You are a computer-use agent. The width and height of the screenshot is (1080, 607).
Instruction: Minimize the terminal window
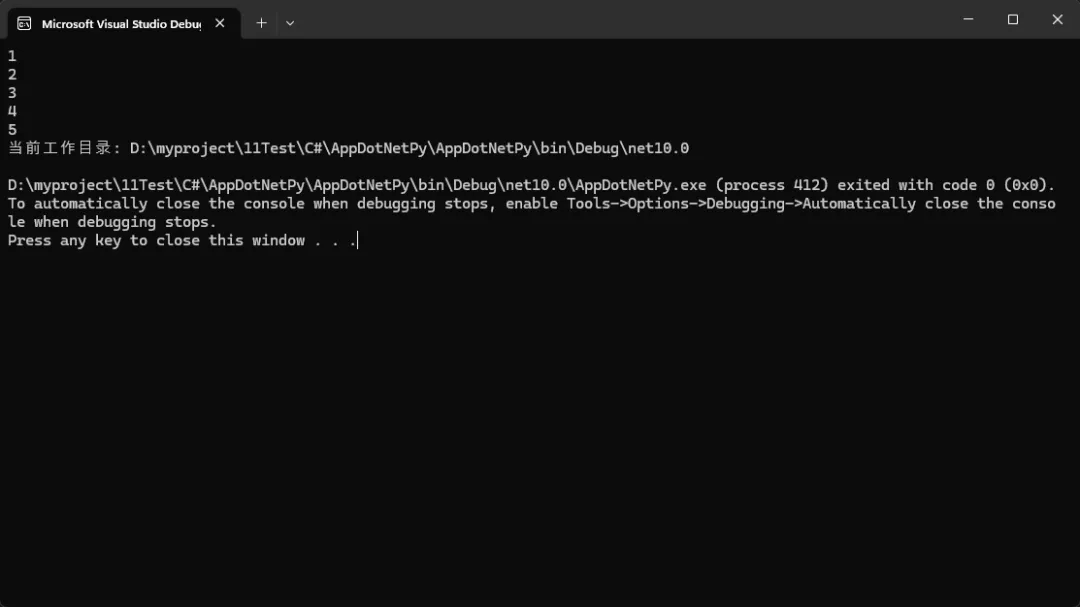coord(968,19)
